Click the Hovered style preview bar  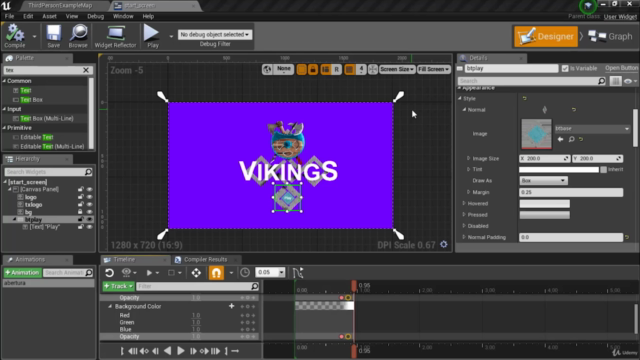[x=544, y=203]
